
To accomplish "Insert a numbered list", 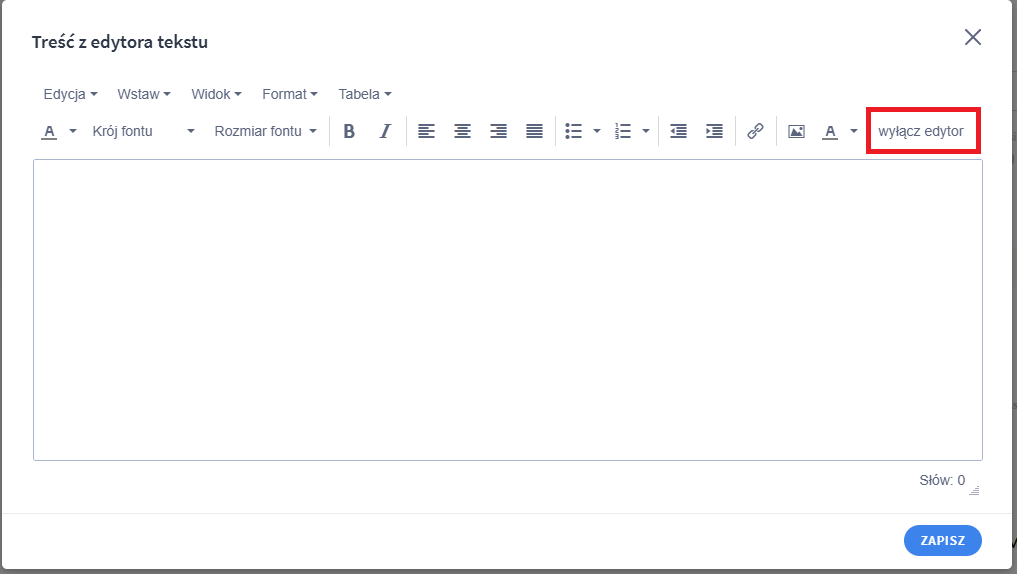I will [623, 131].
